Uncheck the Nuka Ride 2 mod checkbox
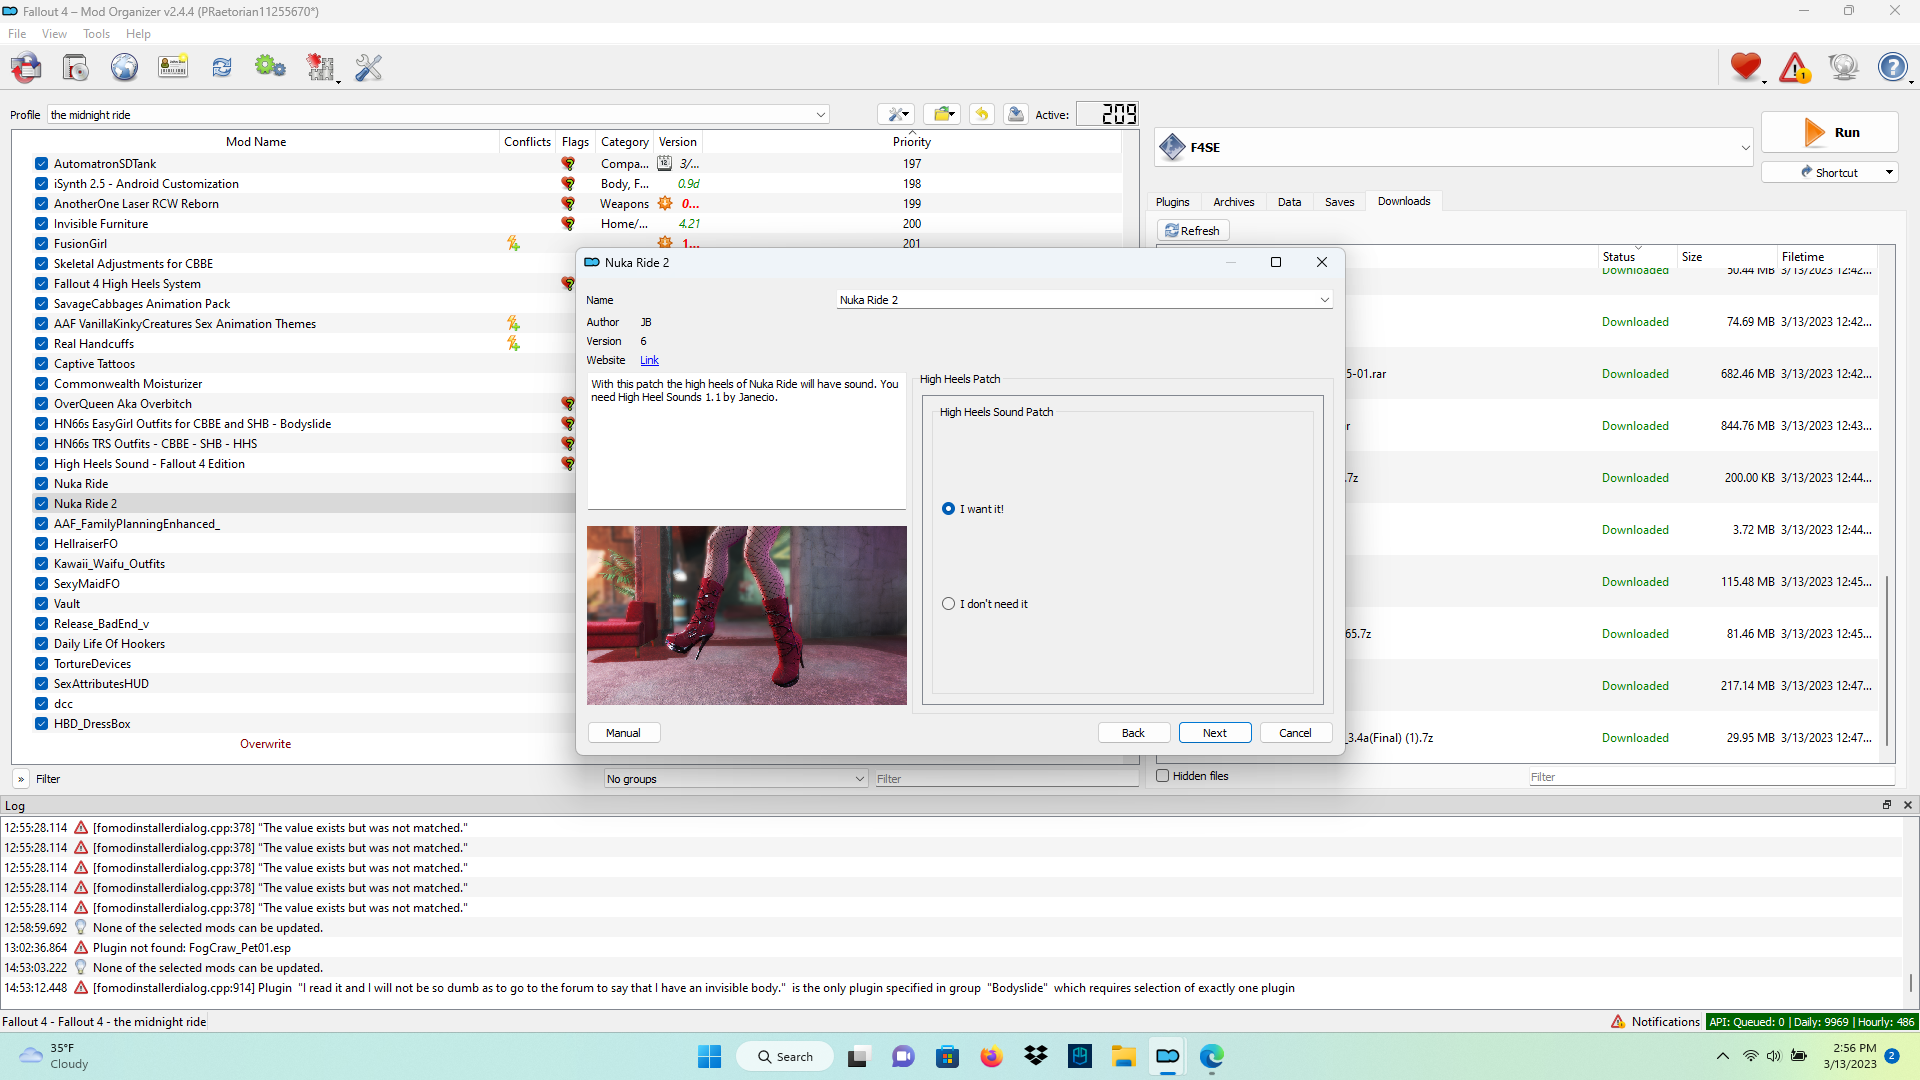Image resolution: width=1920 pixels, height=1080 pixels. point(41,503)
